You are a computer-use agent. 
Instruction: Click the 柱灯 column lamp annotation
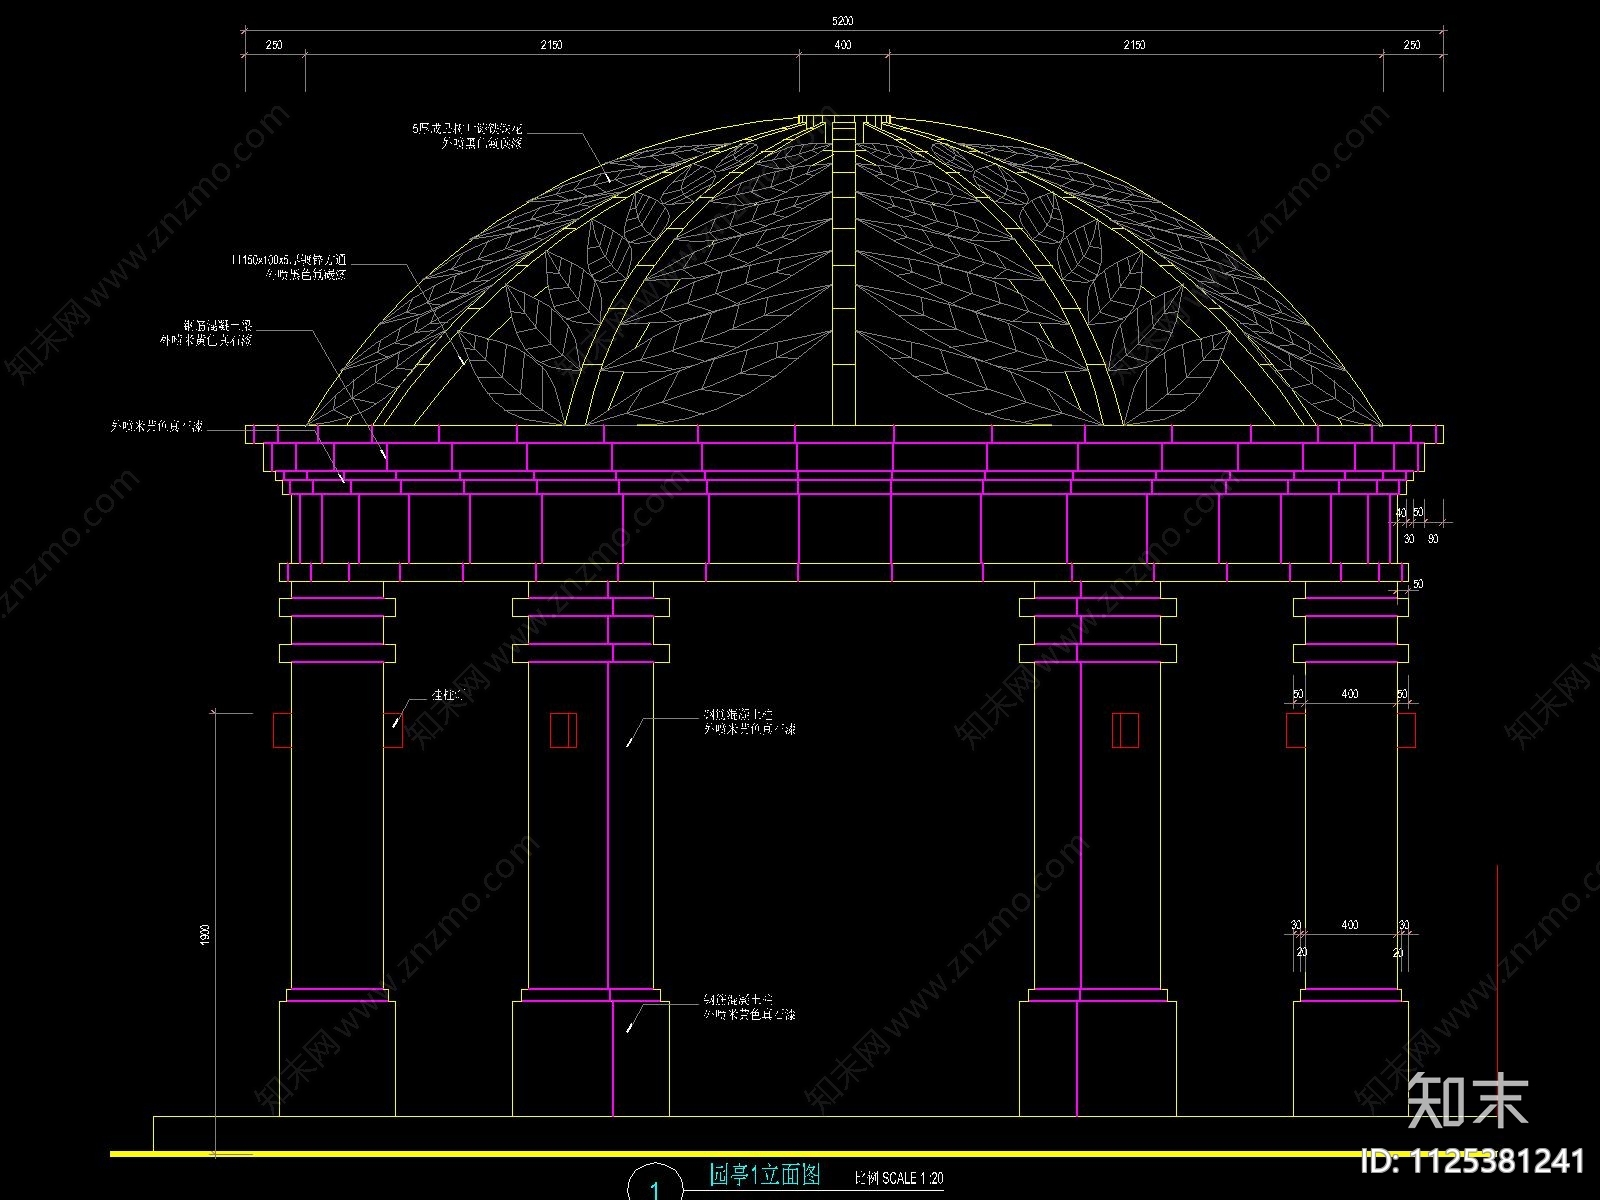[x=446, y=693]
